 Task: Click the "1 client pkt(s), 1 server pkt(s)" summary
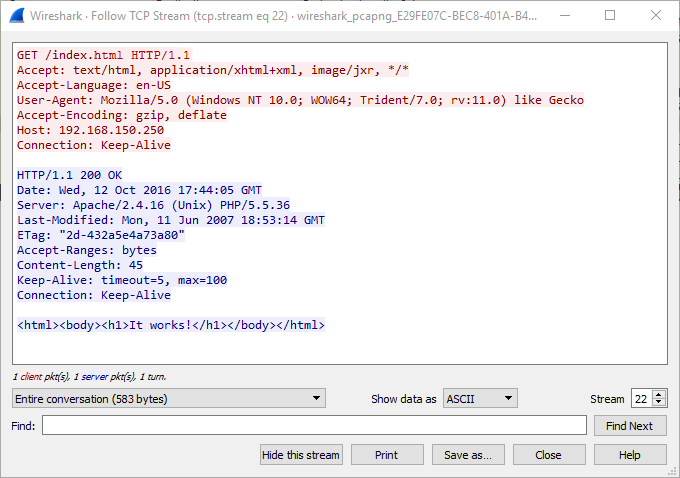(89, 377)
